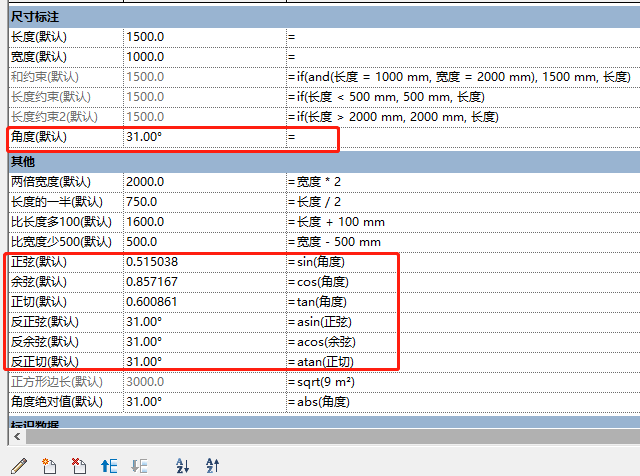
Task: Collapse the 其他 group header
Action: [324, 162]
